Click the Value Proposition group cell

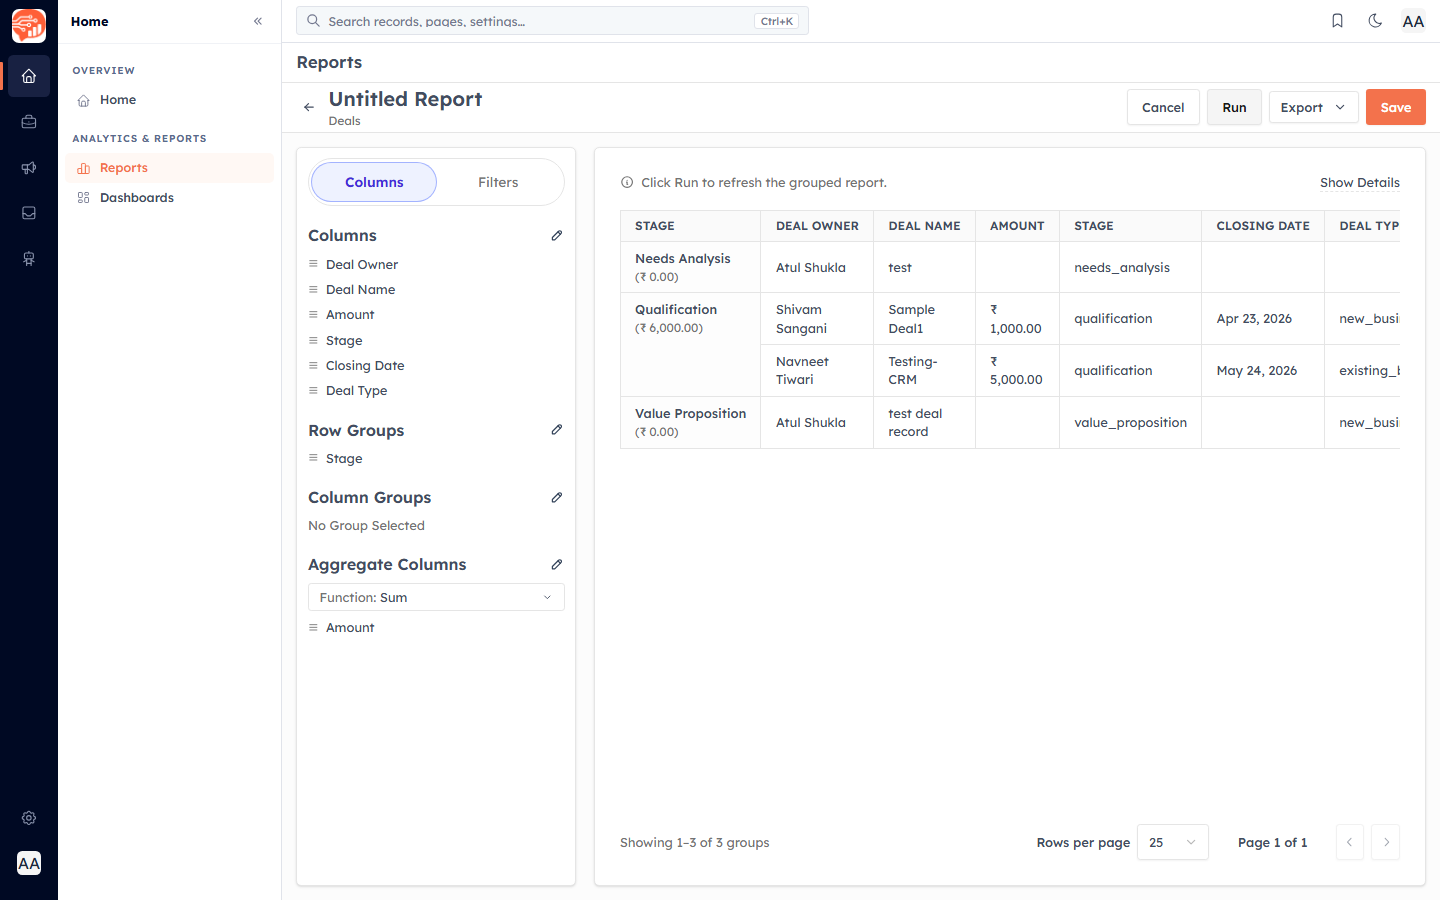click(x=691, y=422)
